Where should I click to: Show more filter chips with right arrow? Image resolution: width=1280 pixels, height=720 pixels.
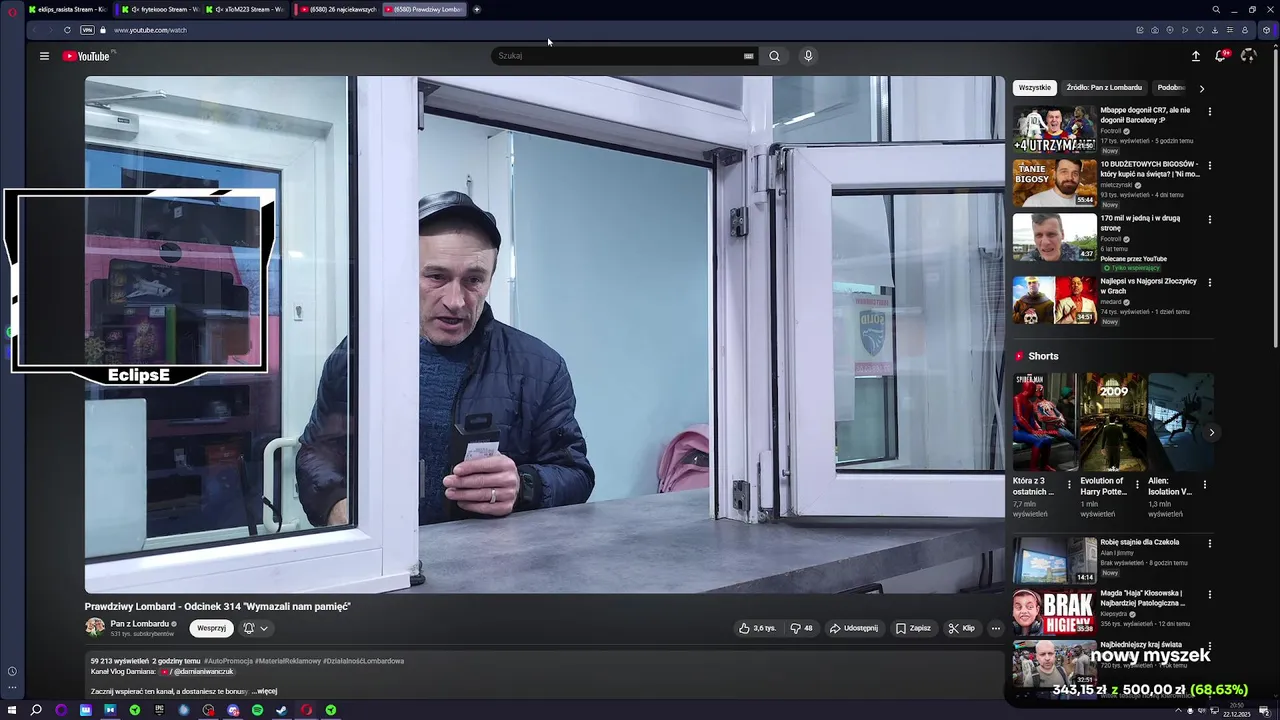coord(1202,88)
